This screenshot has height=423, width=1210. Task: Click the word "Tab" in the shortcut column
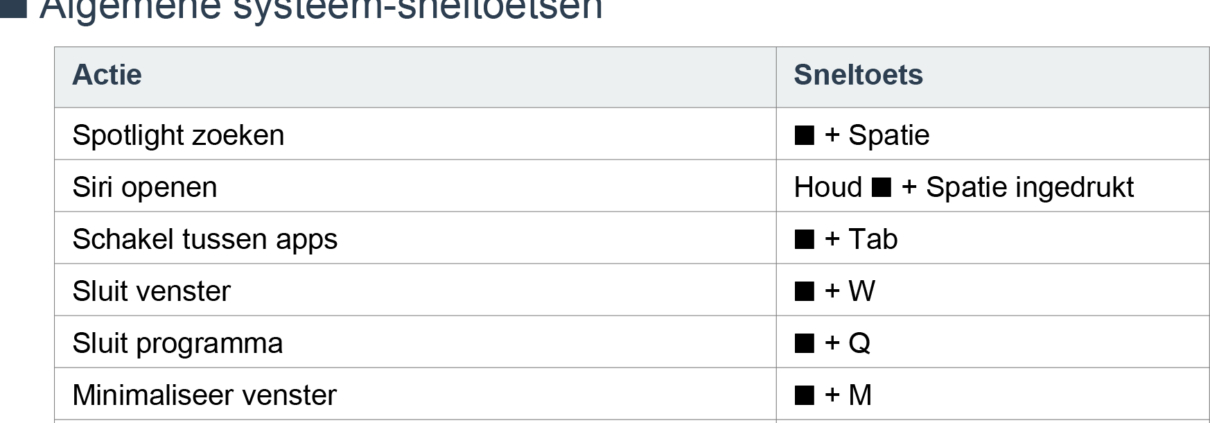point(874,240)
